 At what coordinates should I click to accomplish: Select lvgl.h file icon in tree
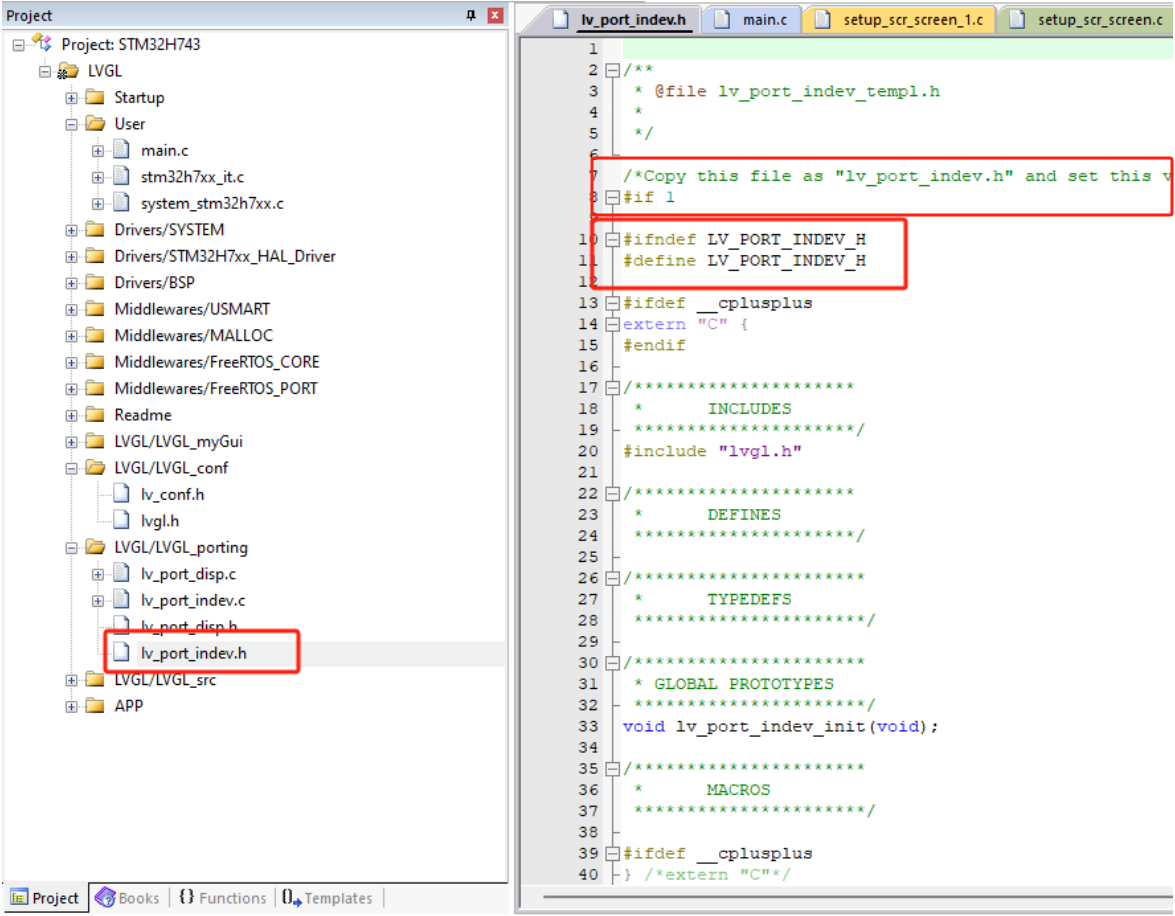click(x=121, y=520)
